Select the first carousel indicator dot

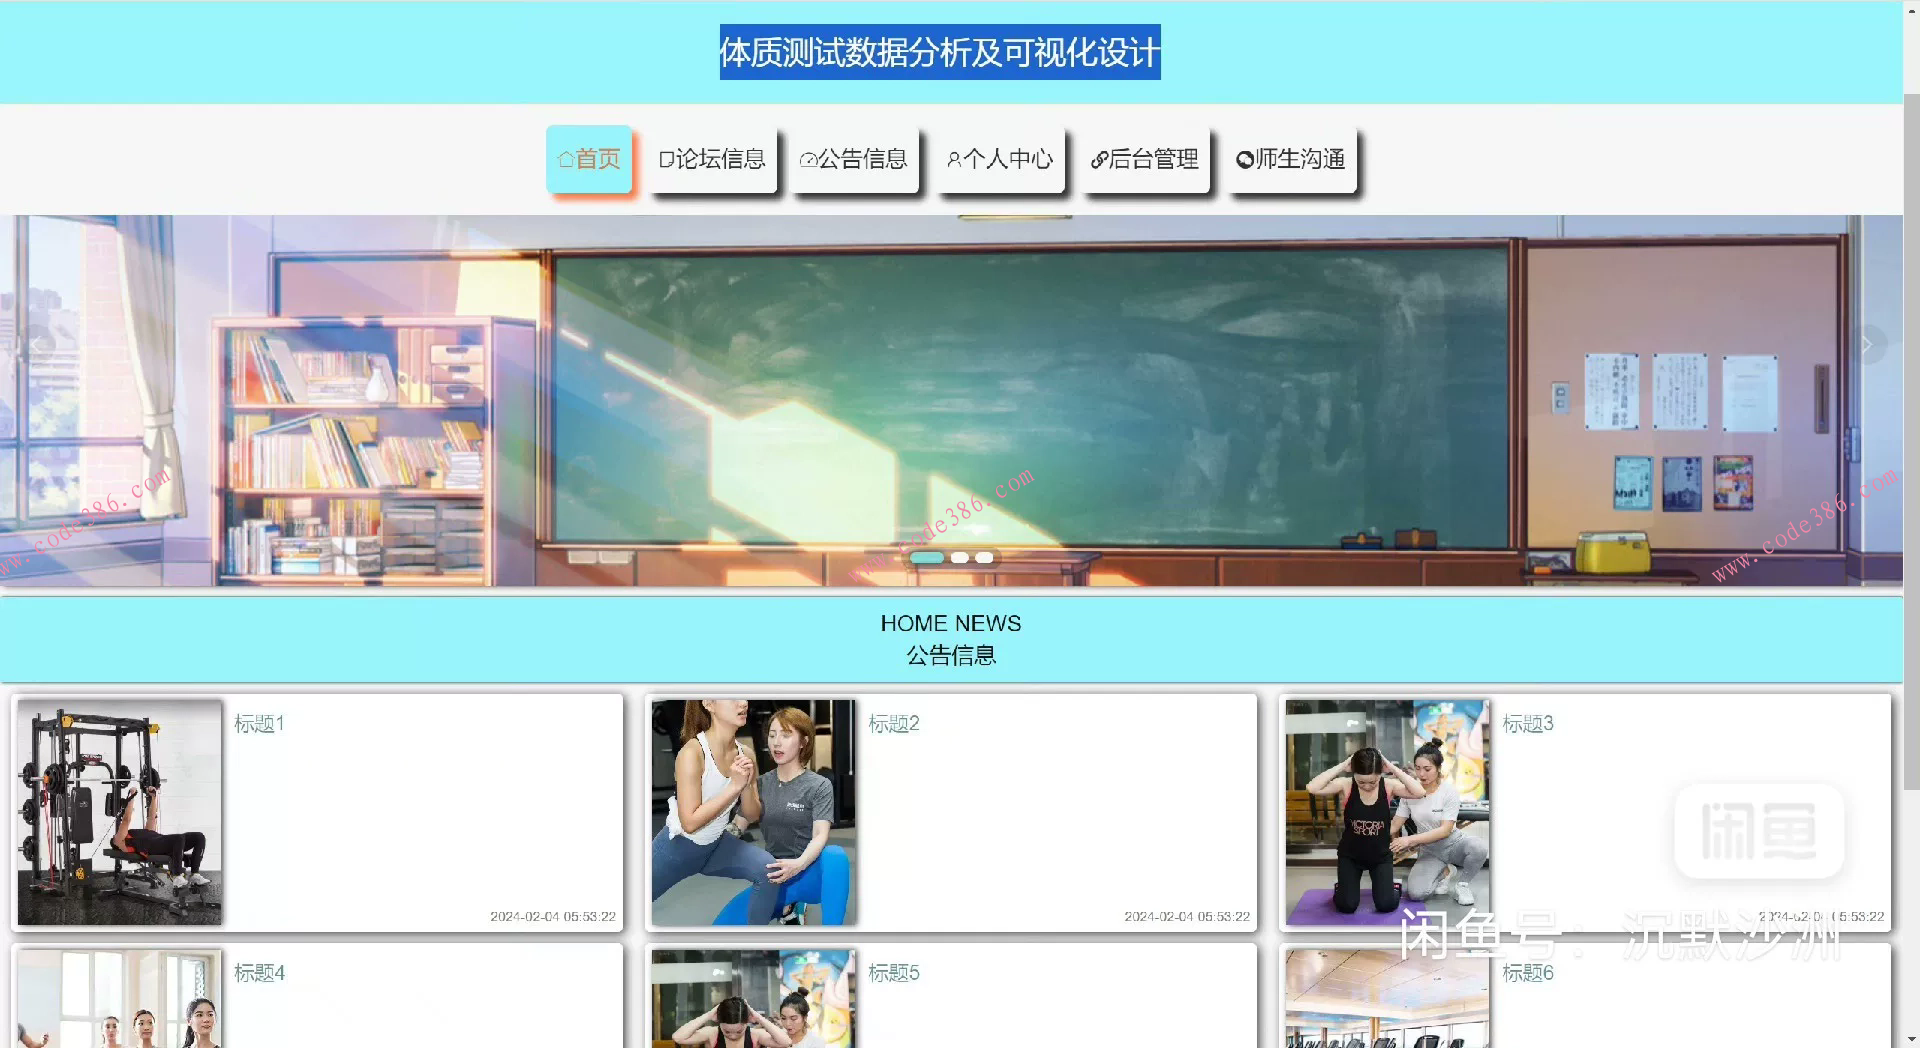tap(926, 558)
